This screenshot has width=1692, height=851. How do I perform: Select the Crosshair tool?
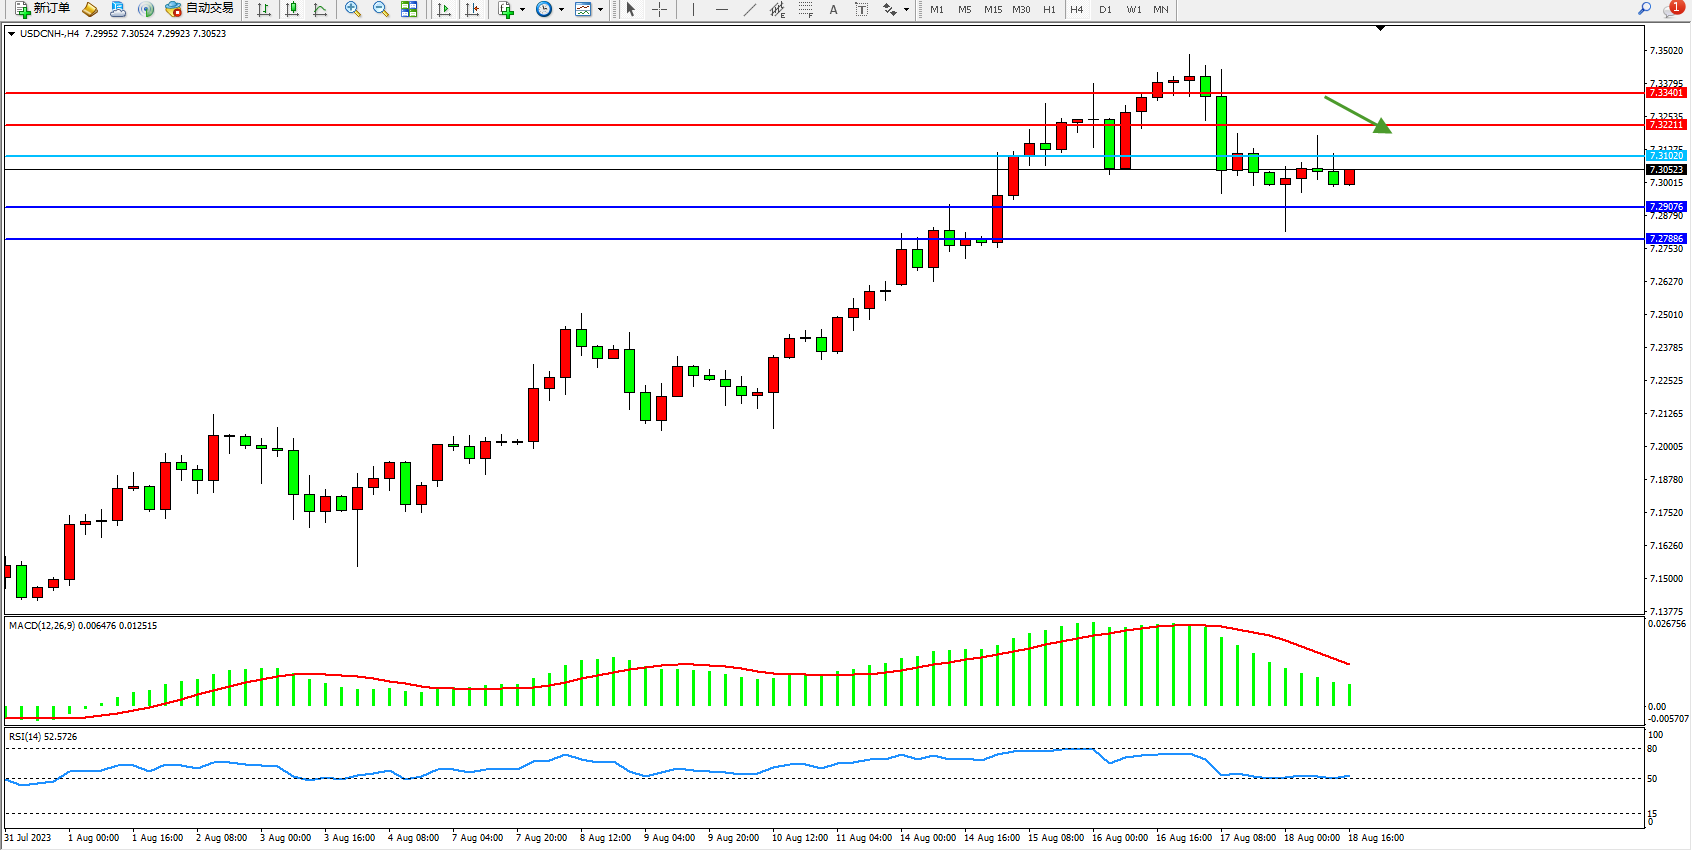tap(660, 9)
